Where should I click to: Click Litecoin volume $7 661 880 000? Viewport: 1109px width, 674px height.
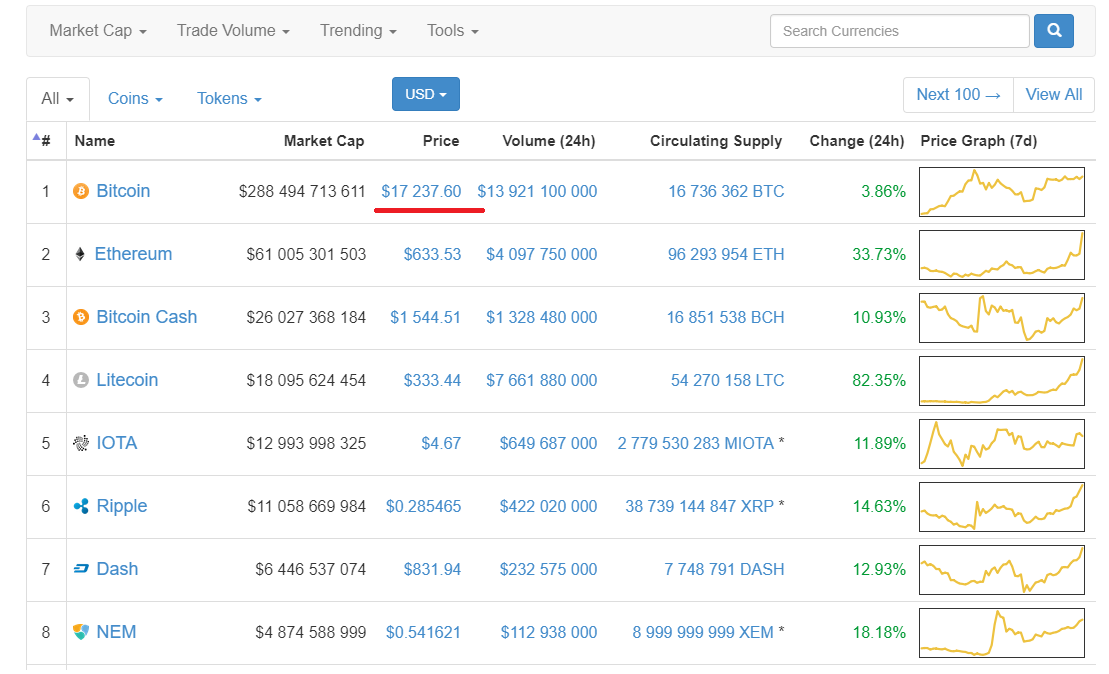(x=541, y=380)
